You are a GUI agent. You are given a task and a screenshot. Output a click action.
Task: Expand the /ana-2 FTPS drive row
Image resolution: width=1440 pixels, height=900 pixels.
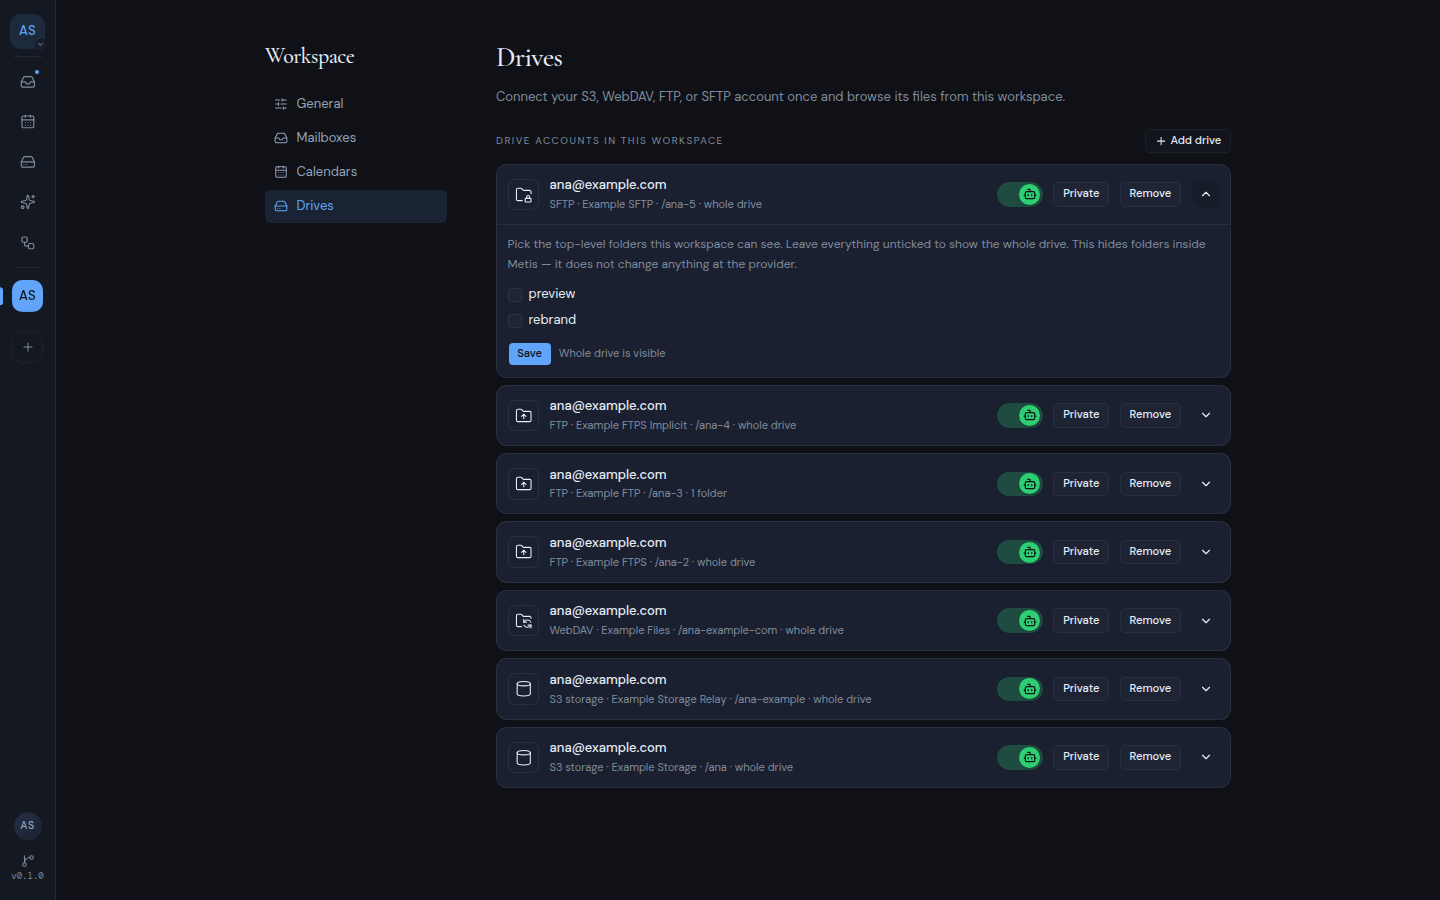tap(1206, 552)
